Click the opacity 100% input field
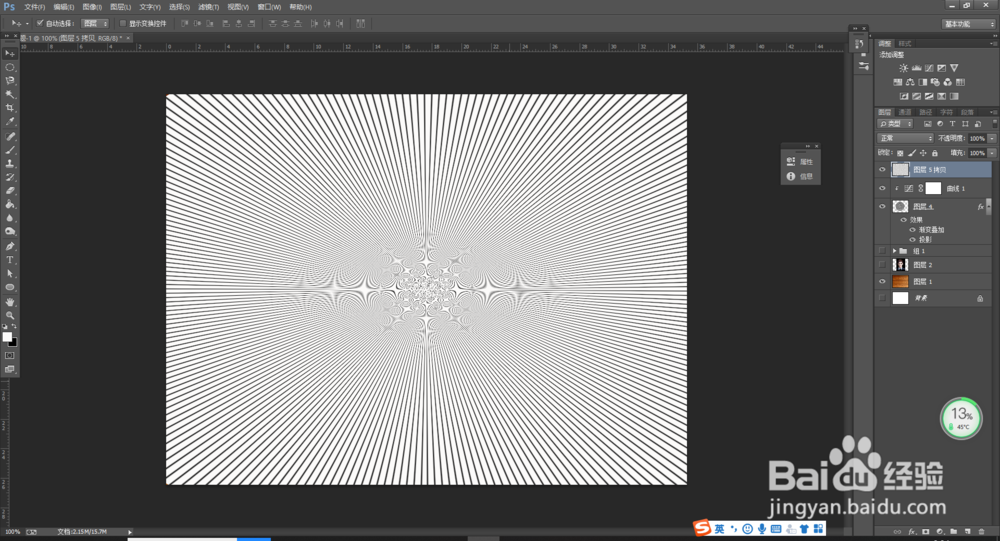 click(976, 138)
